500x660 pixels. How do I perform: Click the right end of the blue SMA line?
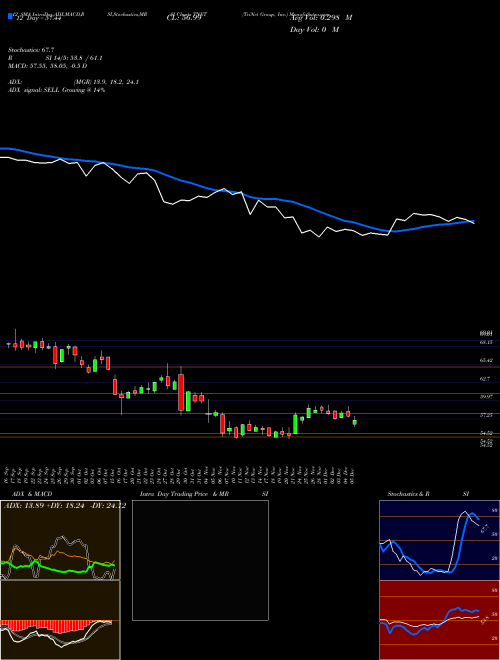473,221
